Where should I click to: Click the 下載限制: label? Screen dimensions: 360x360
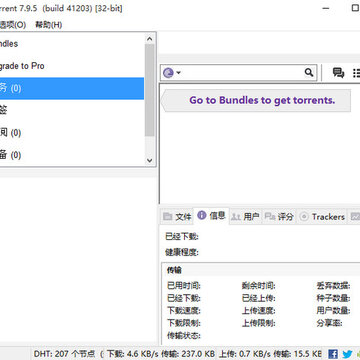(x=184, y=323)
